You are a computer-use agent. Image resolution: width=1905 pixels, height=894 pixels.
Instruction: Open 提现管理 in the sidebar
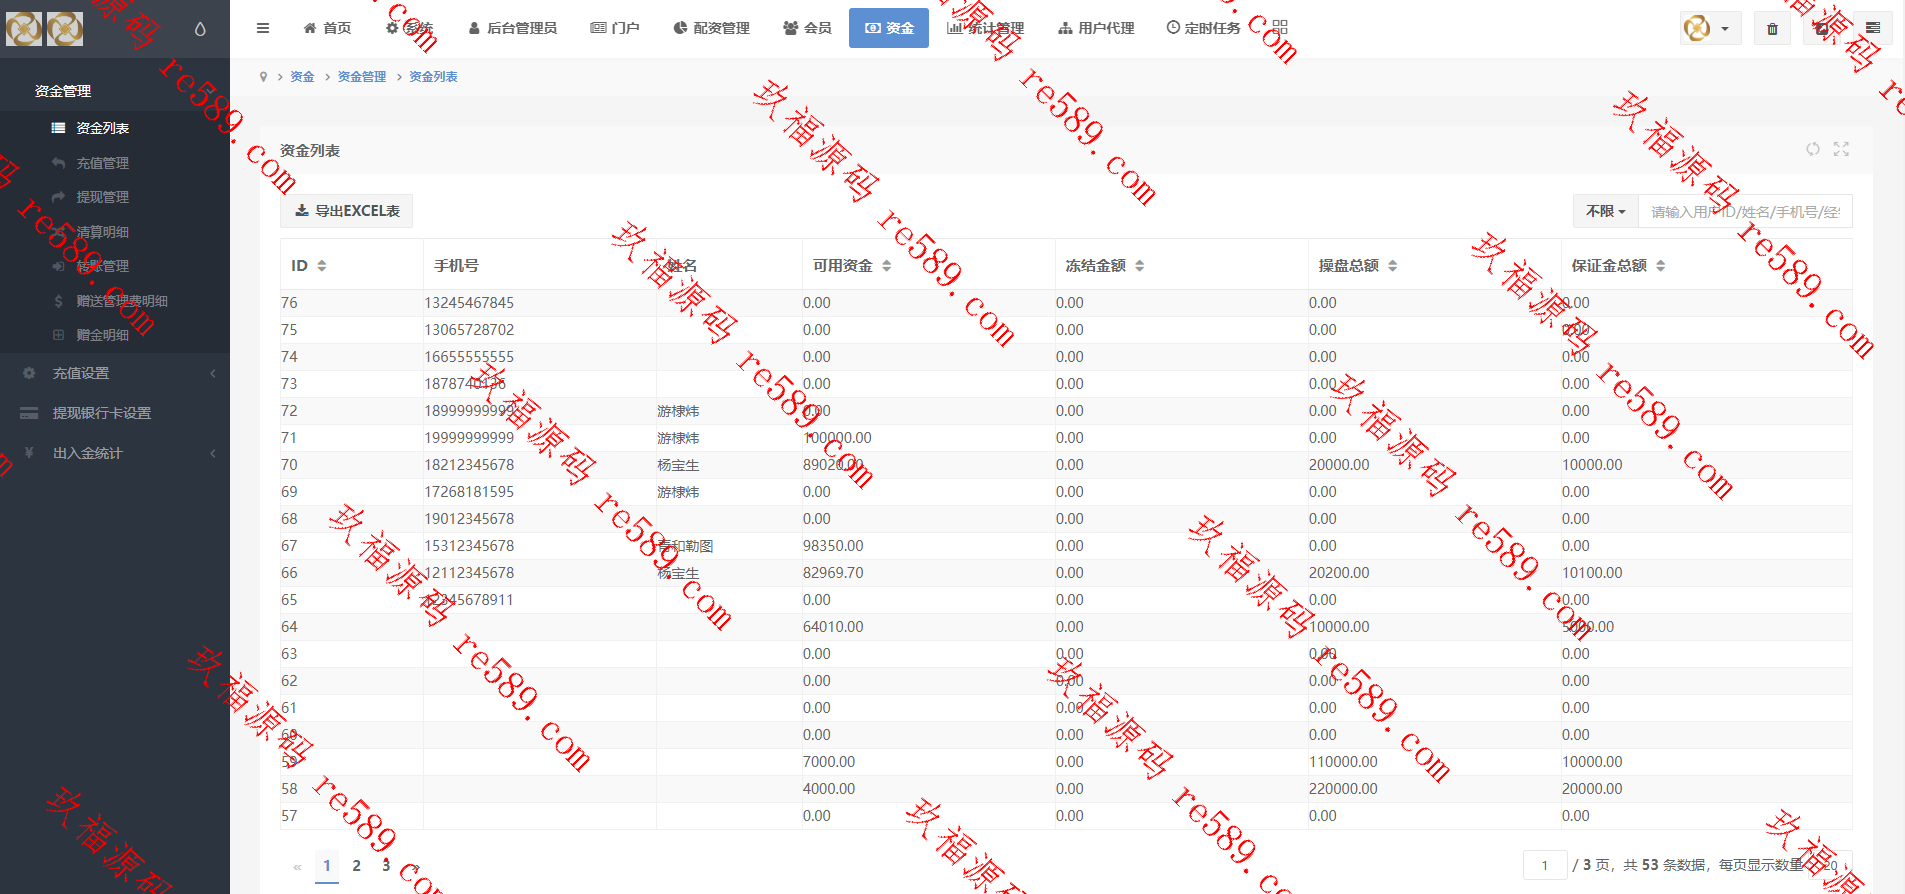pos(115,197)
